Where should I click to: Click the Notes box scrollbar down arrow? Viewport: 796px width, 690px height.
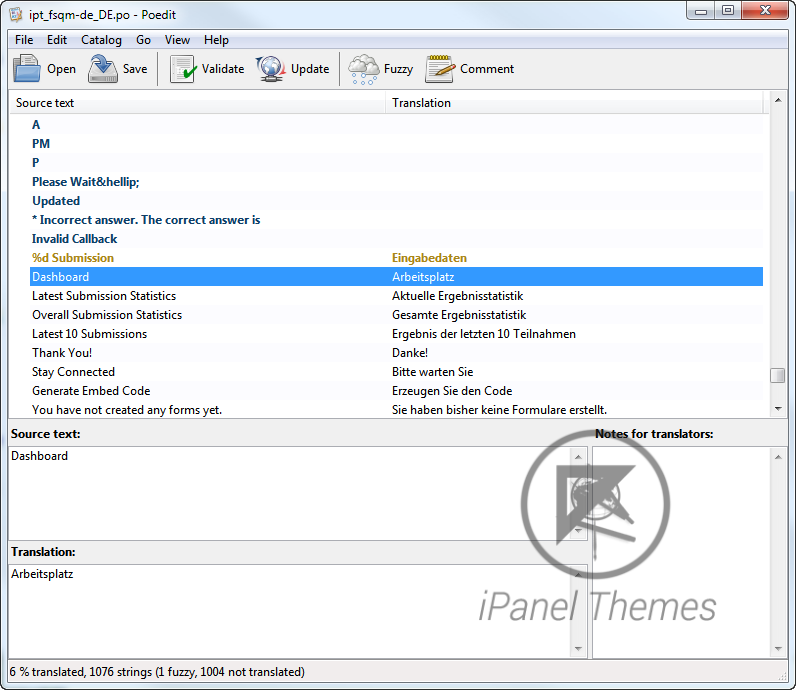click(778, 648)
